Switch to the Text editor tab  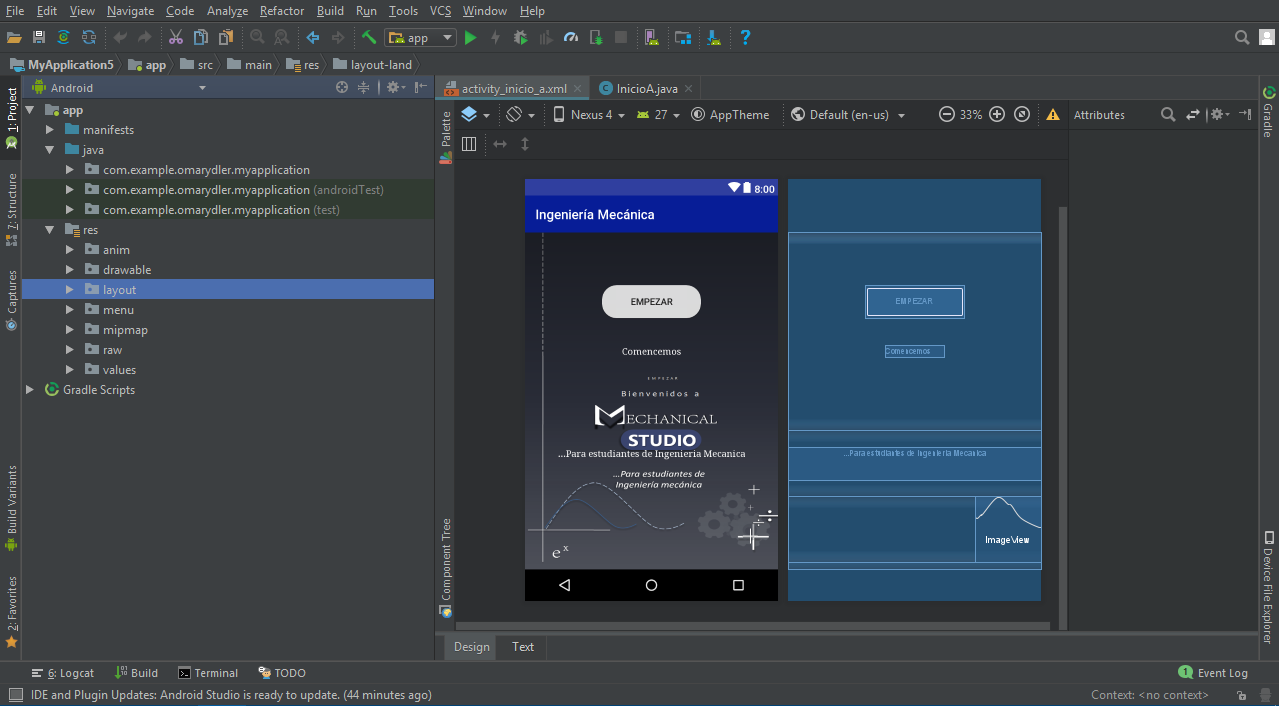[x=523, y=647]
